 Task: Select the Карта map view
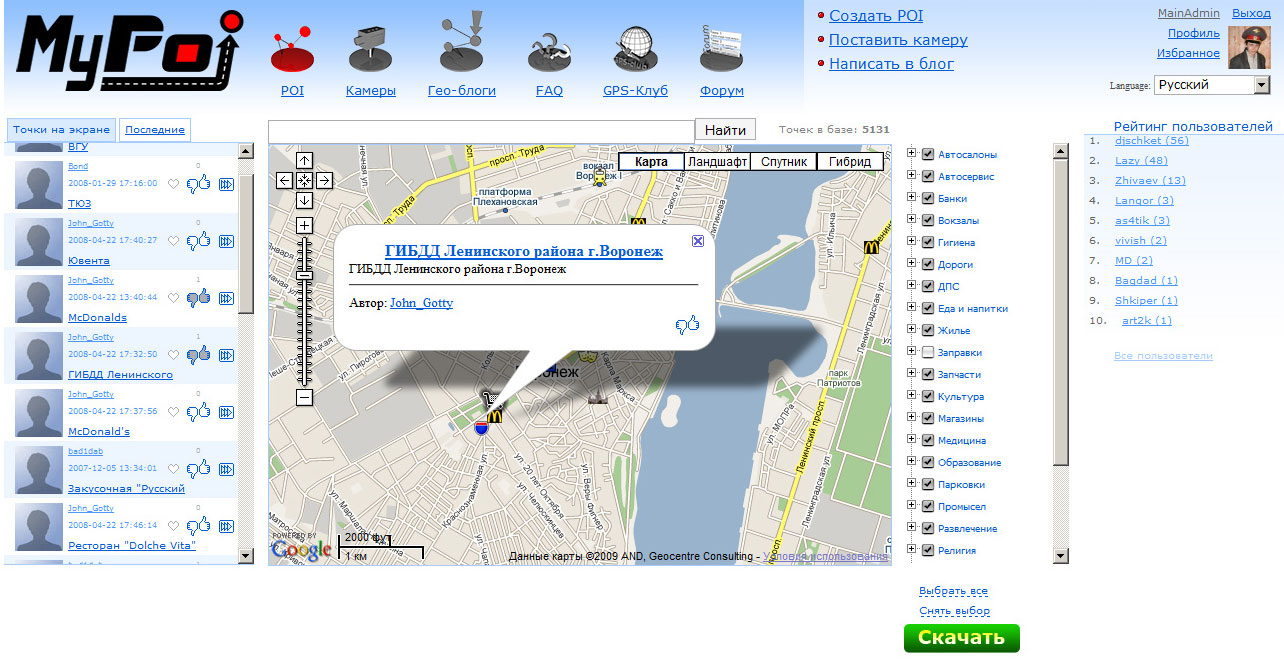[x=651, y=162]
